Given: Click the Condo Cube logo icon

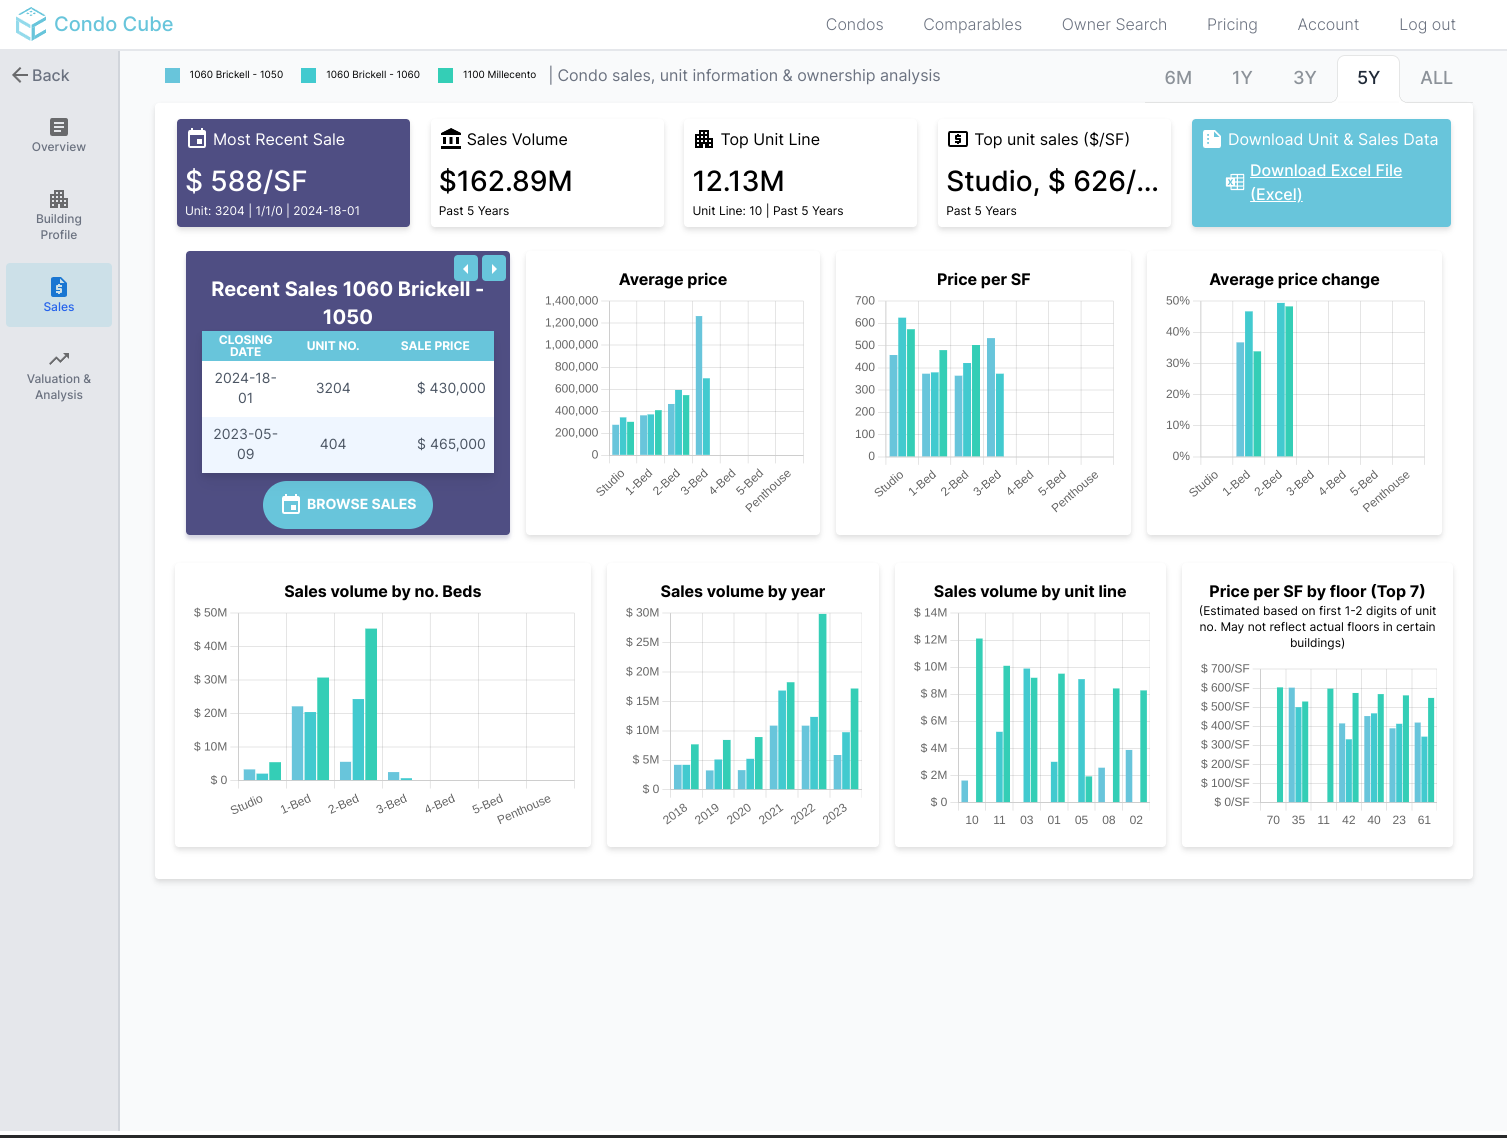Looking at the screenshot, I should [31, 24].
